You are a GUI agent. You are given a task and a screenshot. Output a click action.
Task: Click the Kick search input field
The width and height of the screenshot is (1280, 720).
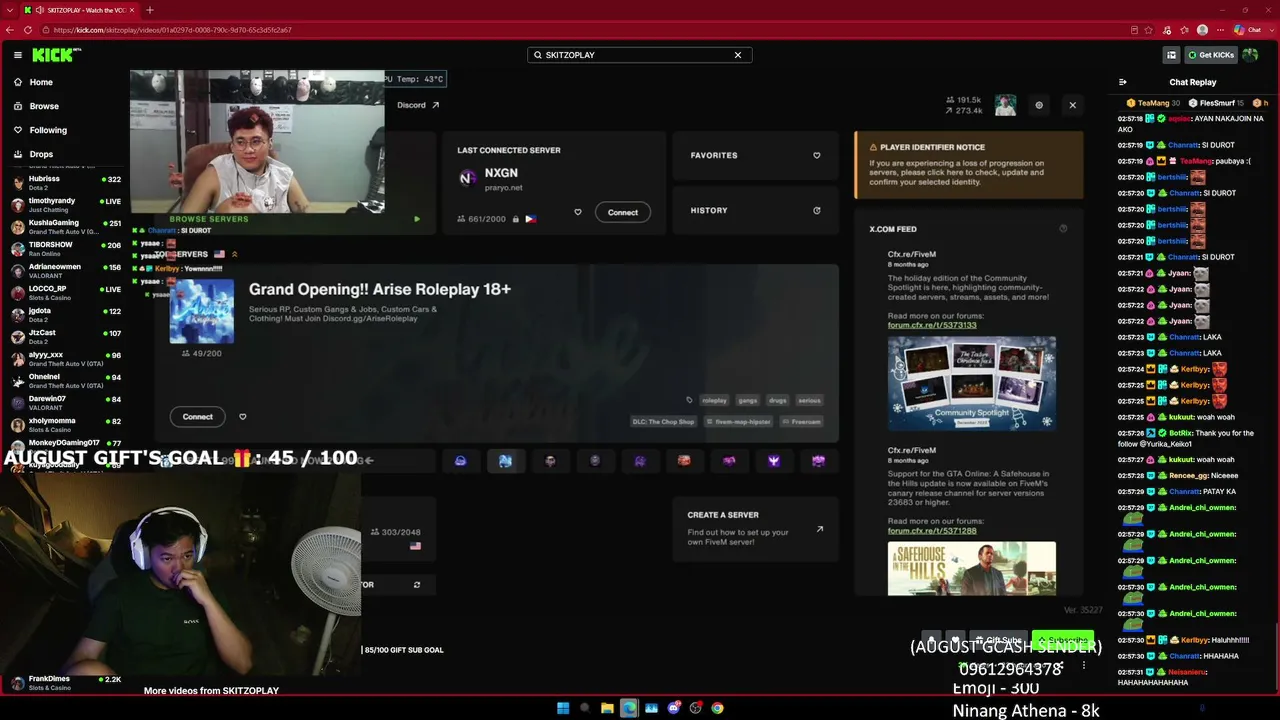tap(639, 55)
